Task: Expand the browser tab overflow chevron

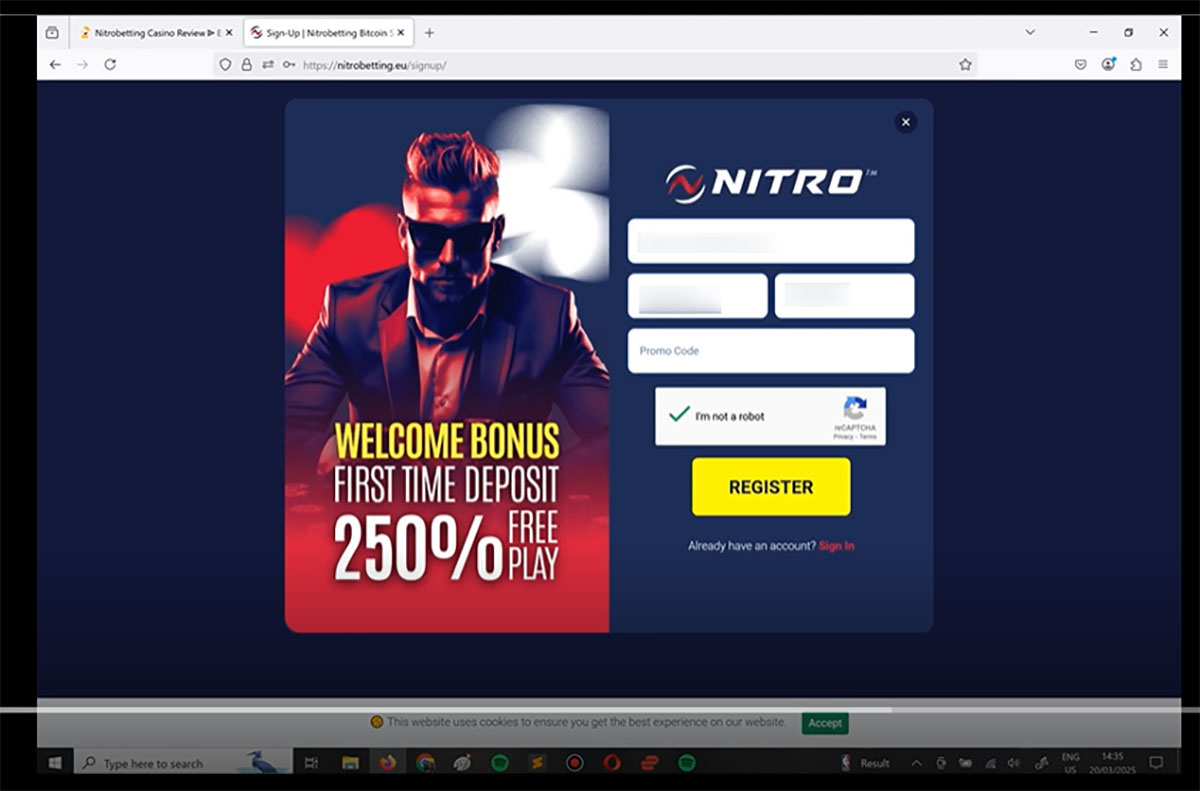Action: pyautogui.click(x=1031, y=32)
